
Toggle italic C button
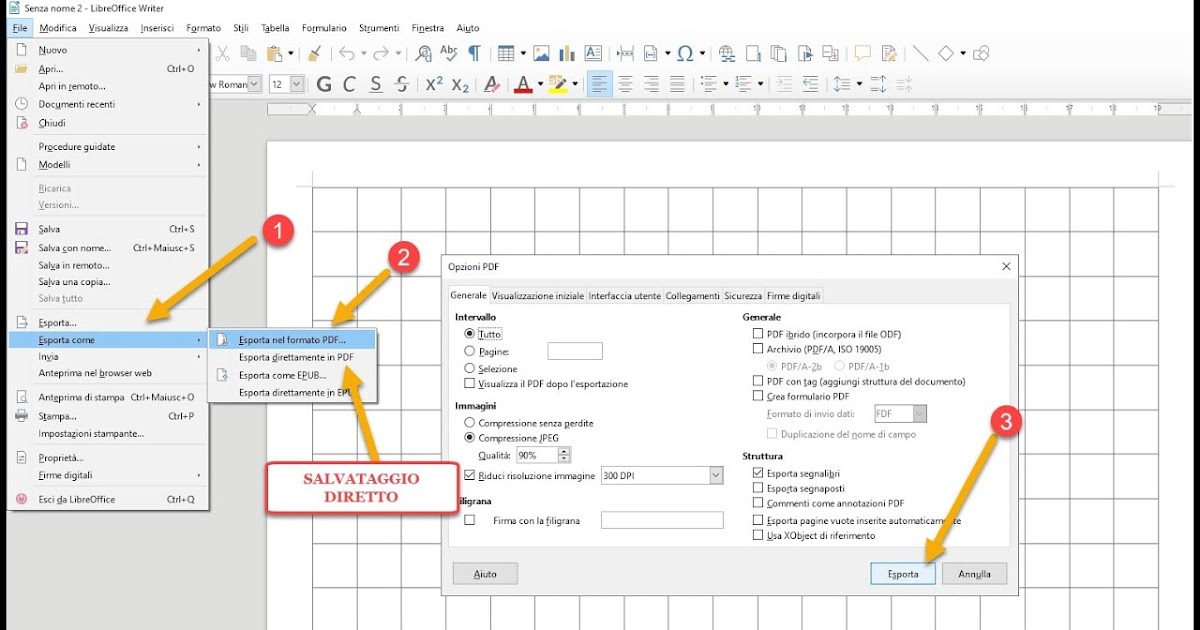(350, 85)
